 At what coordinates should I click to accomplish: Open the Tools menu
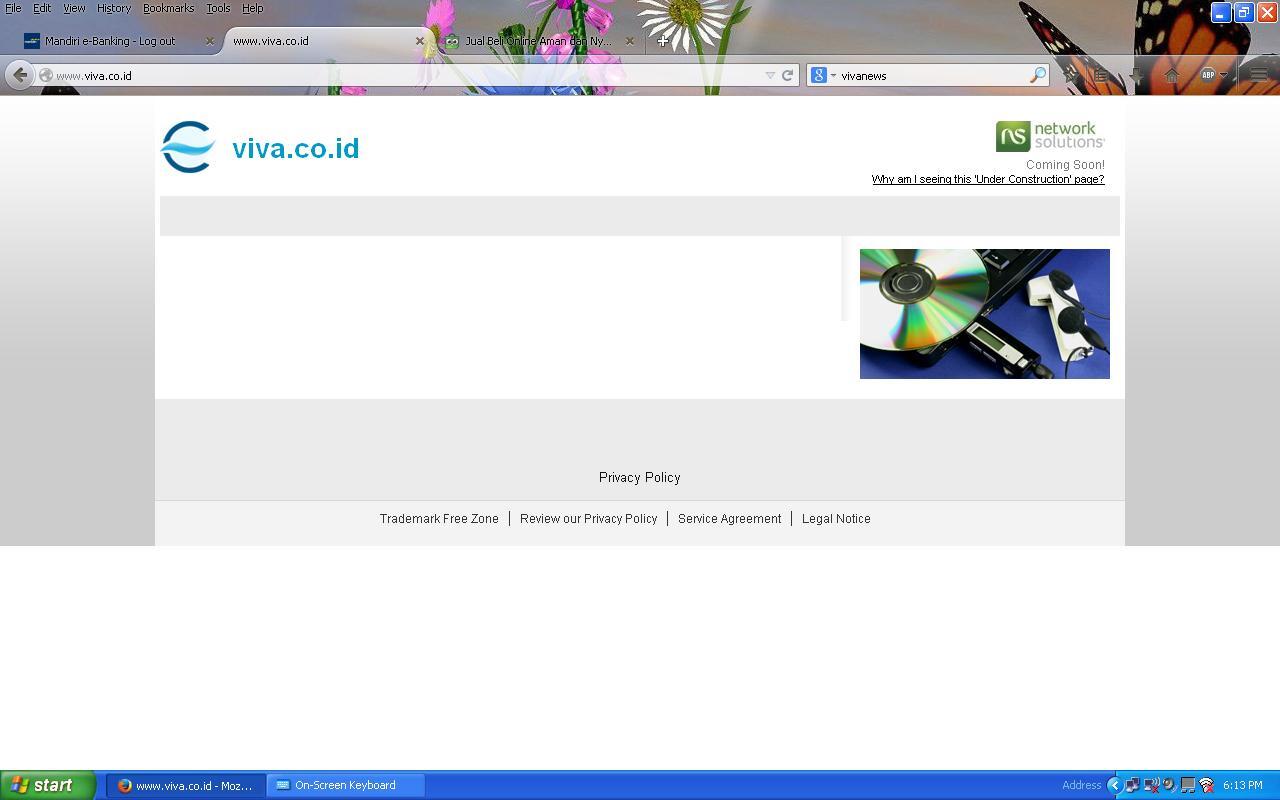click(218, 8)
